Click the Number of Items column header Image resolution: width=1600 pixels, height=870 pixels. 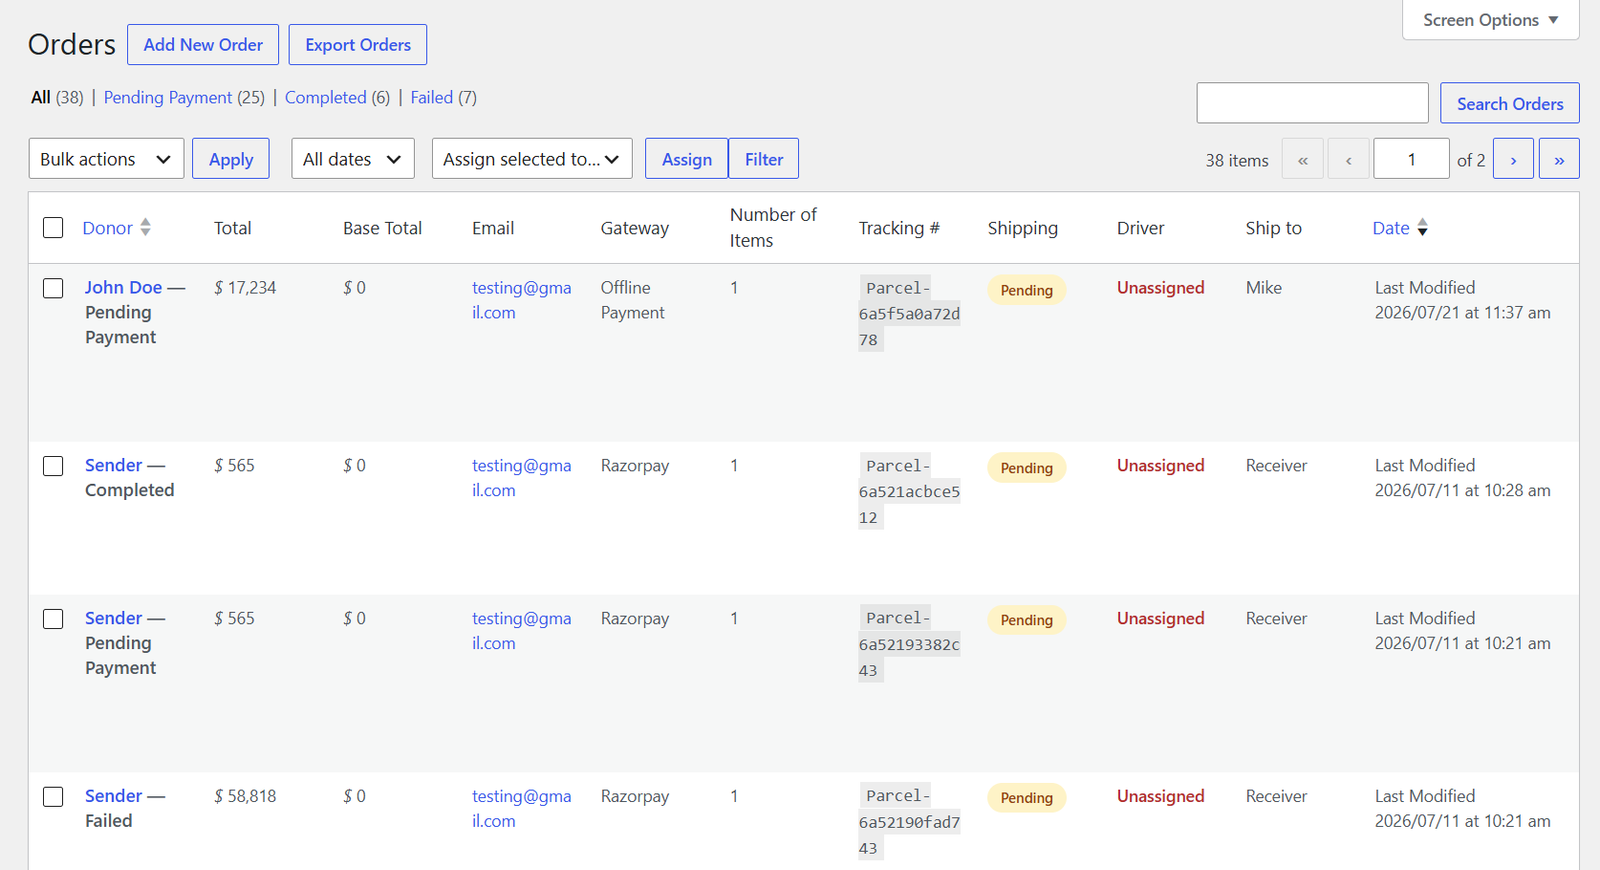click(x=773, y=228)
